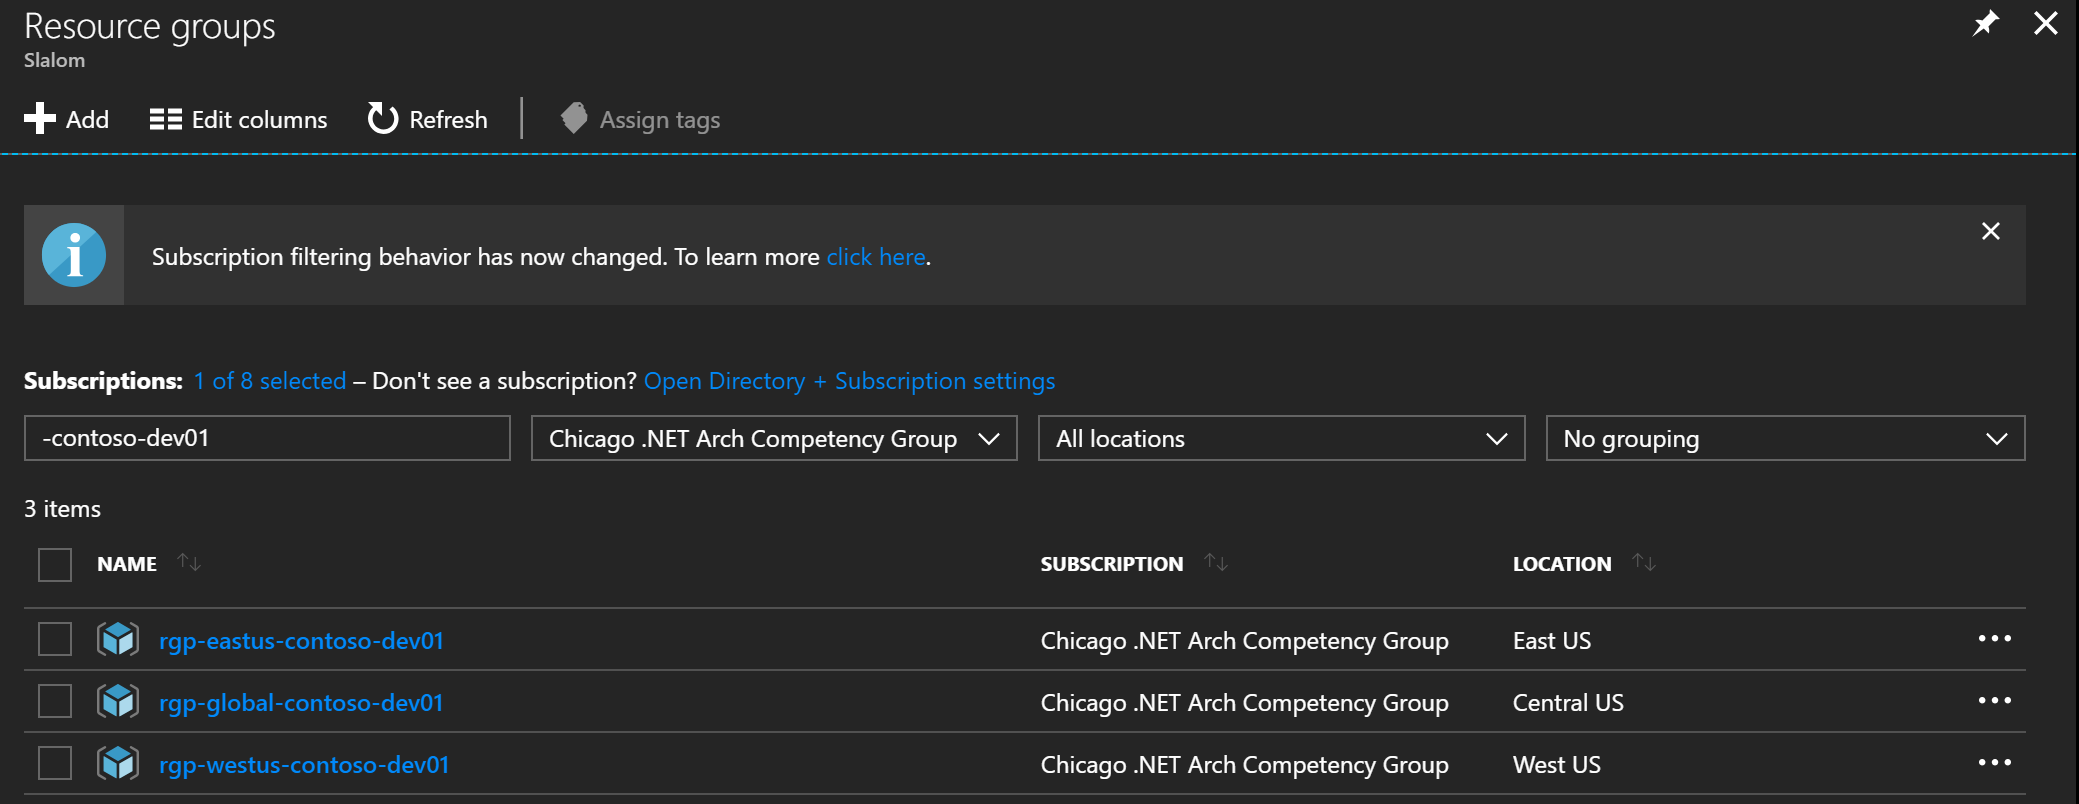Click the East US location cell
This screenshot has height=804, width=2079.
[x=1552, y=641]
